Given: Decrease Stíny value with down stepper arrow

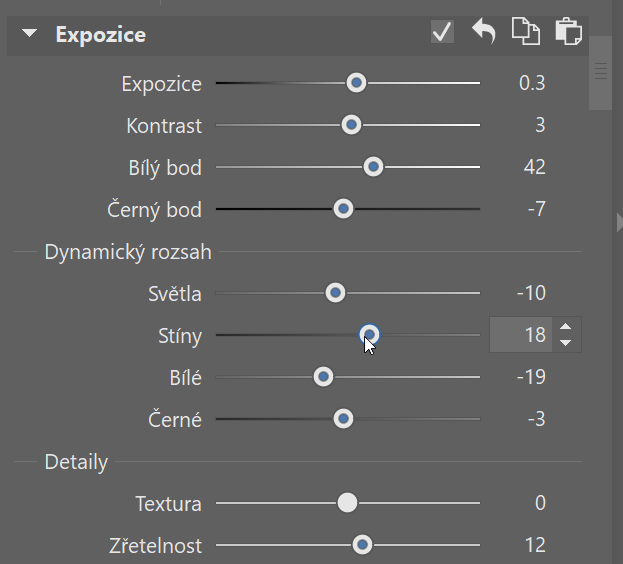Looking at the screenshot, I should [565, 342].
